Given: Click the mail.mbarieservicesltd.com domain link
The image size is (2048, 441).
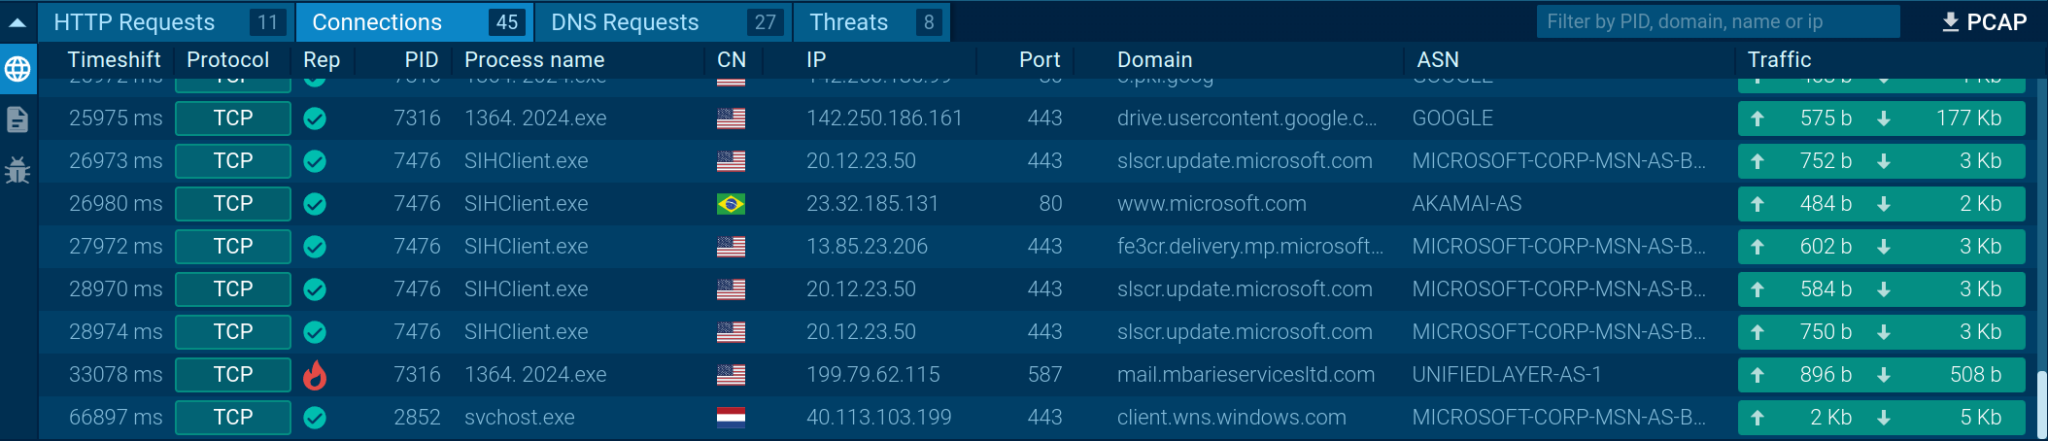Looking at the screenshot, I should pos(1245,375).
